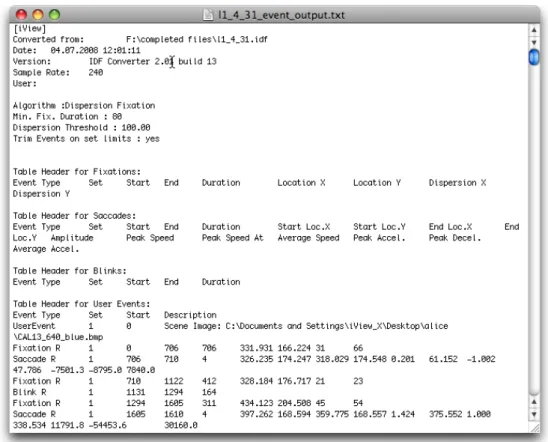Viewport: 548px width, 442px height.
Task: Click the 'UserEvent' row label
Action: [x=34, y=326]
